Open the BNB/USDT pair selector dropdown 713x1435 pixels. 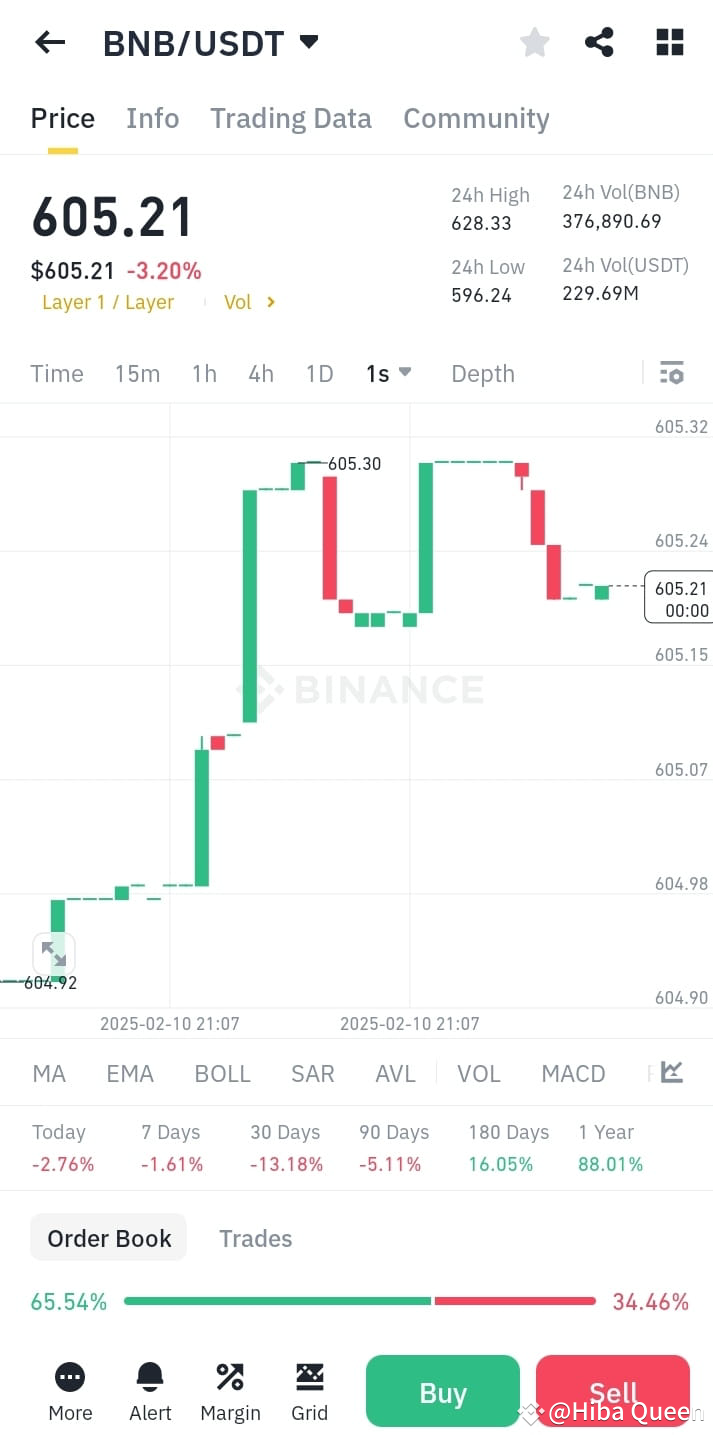pyautogui.click(x=210, y=42)
